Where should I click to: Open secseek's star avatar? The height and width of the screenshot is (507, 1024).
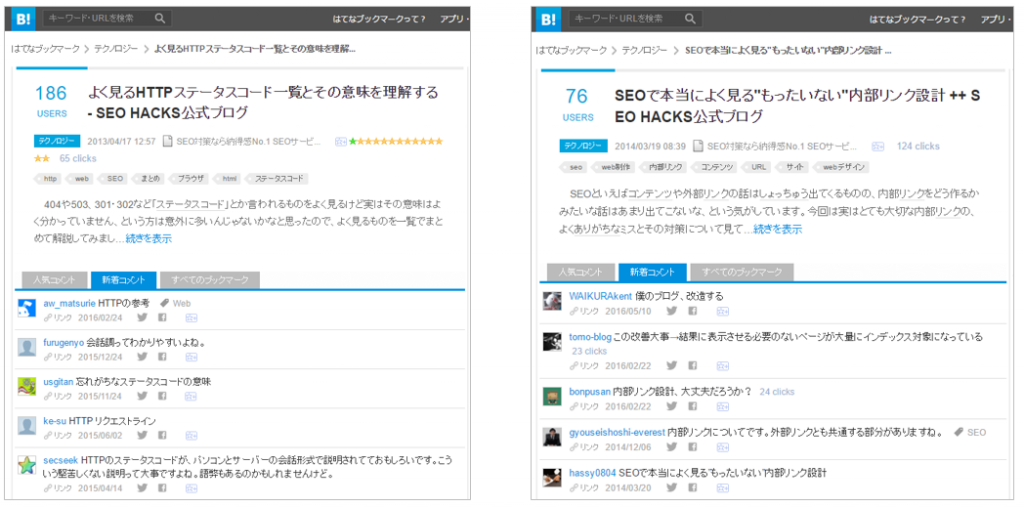tap(27, 465)
